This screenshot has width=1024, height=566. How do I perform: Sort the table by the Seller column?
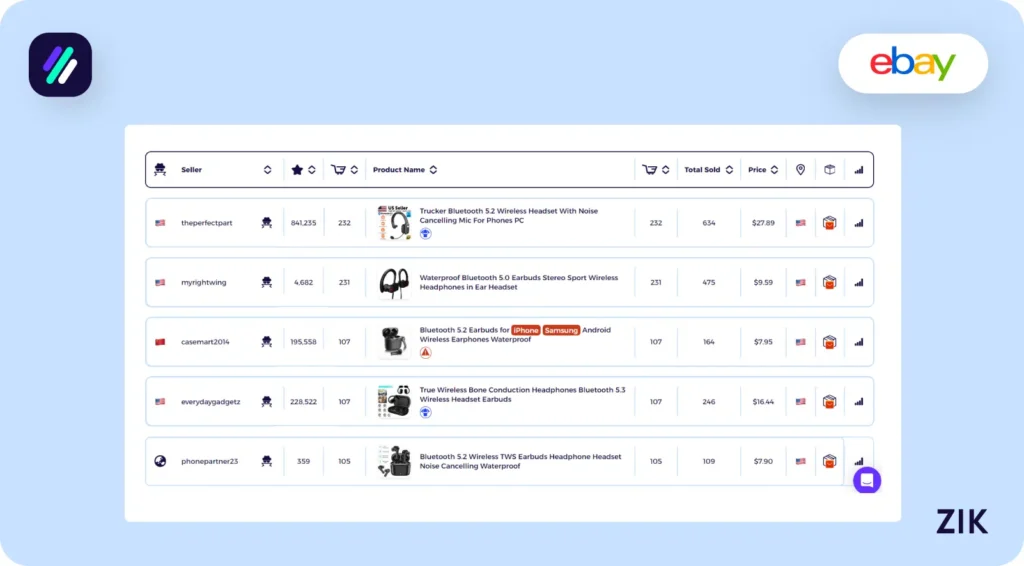(267, 170)
